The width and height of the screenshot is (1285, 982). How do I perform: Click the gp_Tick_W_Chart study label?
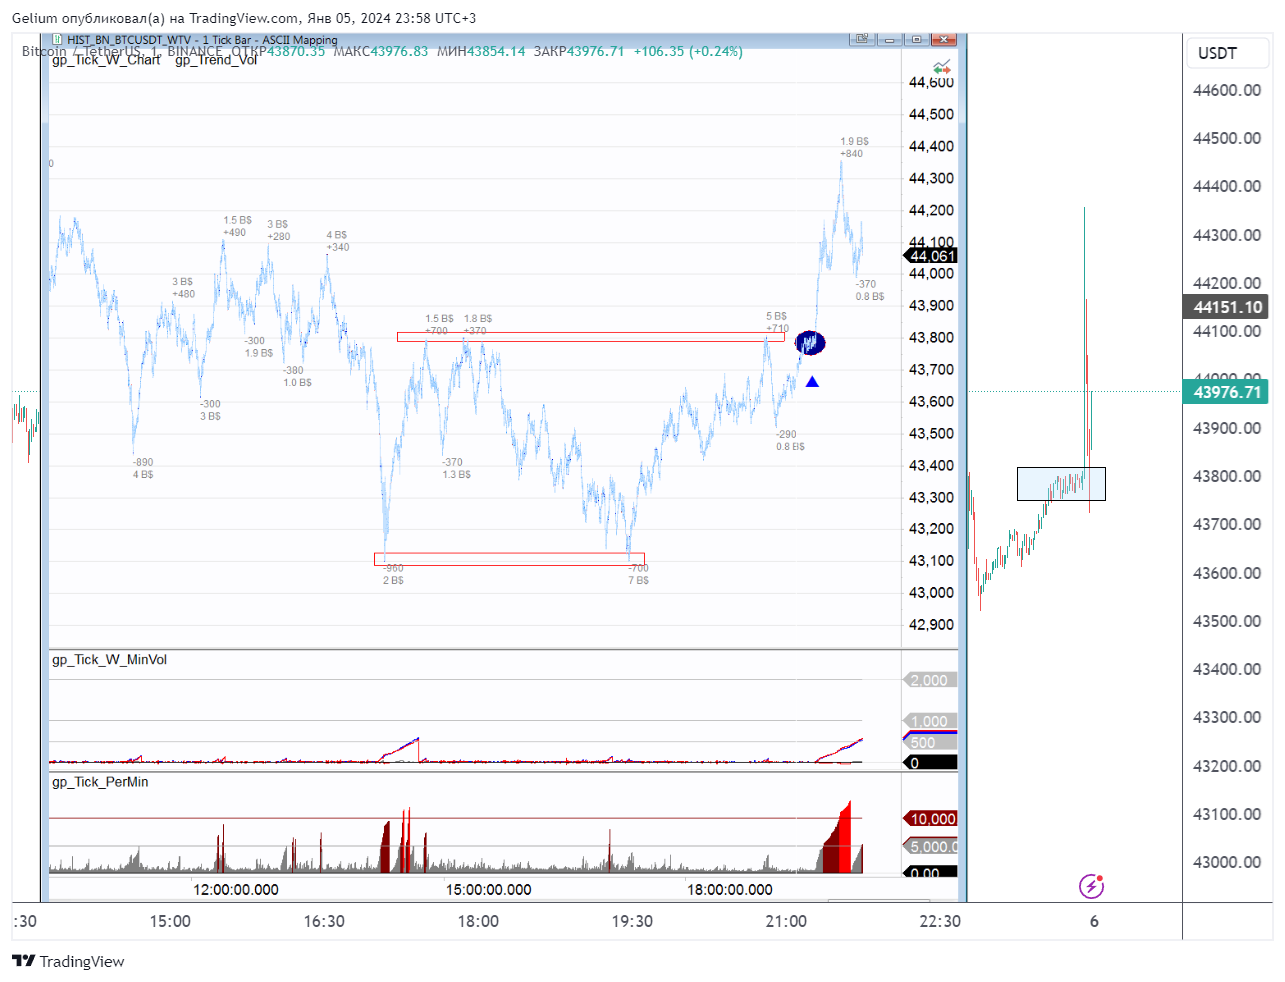[106, 60]
